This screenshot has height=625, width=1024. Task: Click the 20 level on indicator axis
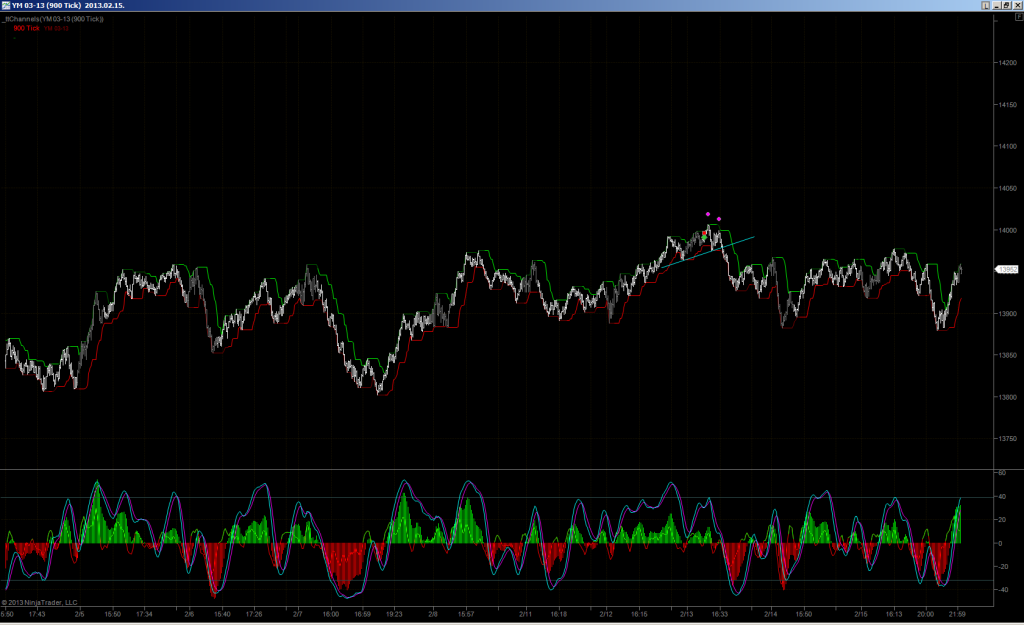[x=1002, y=520]
